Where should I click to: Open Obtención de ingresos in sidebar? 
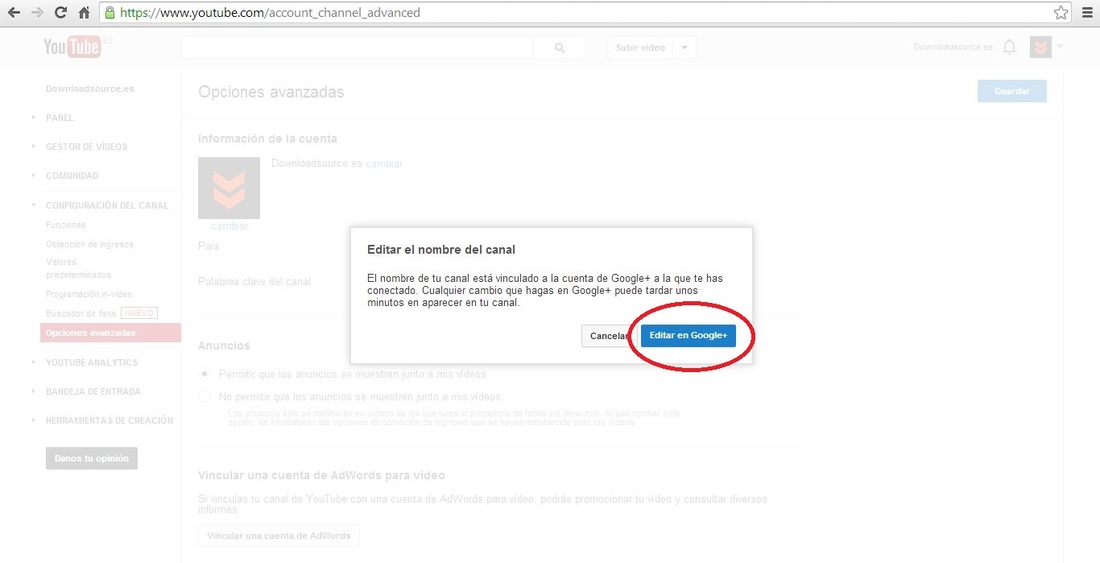(x=89, y=244)
